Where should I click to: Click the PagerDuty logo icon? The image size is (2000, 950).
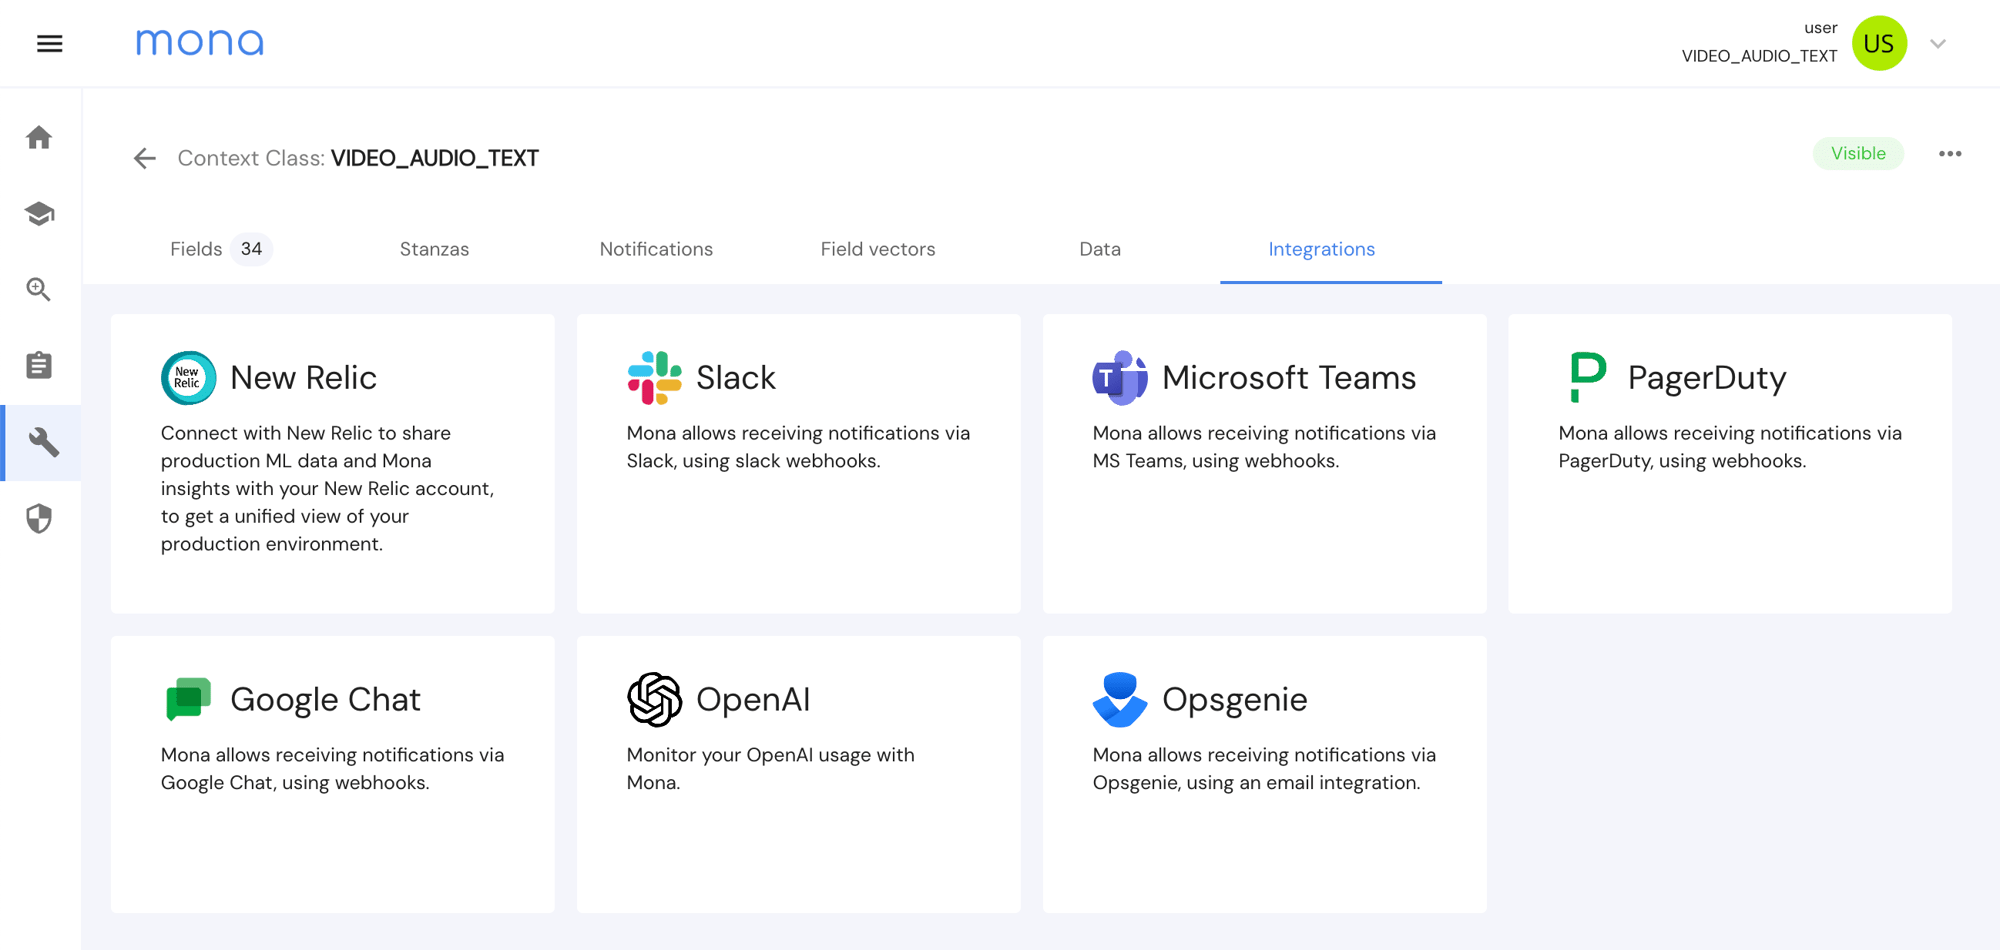click(1588, 378)
